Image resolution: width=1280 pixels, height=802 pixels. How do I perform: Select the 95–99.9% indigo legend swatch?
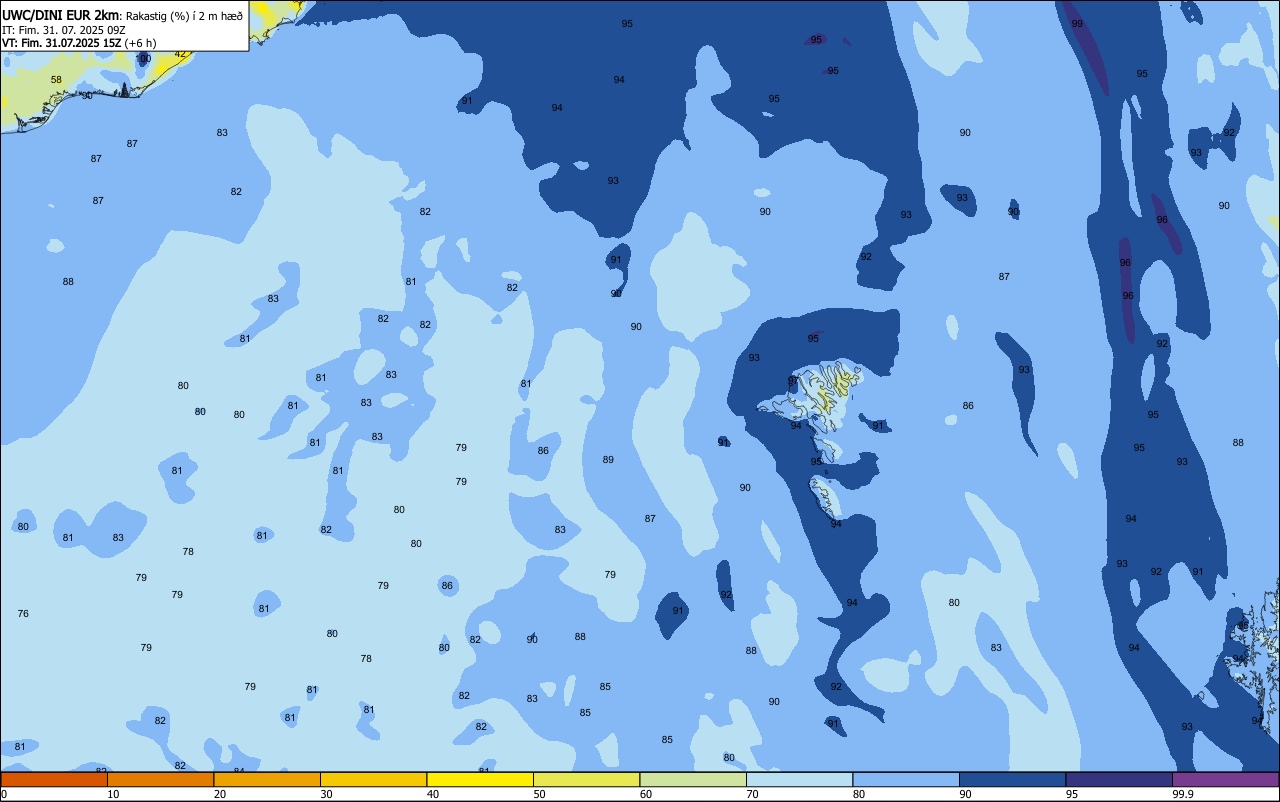point(1119,779)
